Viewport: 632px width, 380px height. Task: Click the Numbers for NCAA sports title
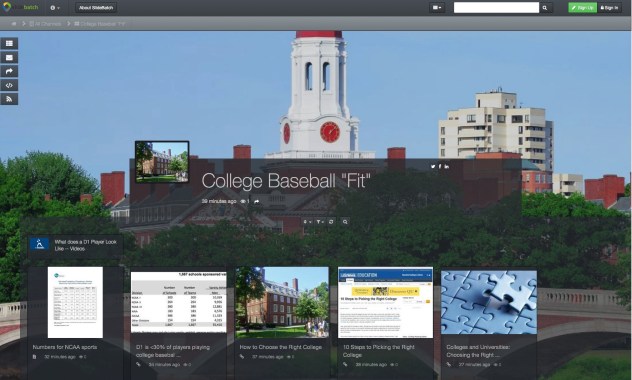(x=65, y=347)
